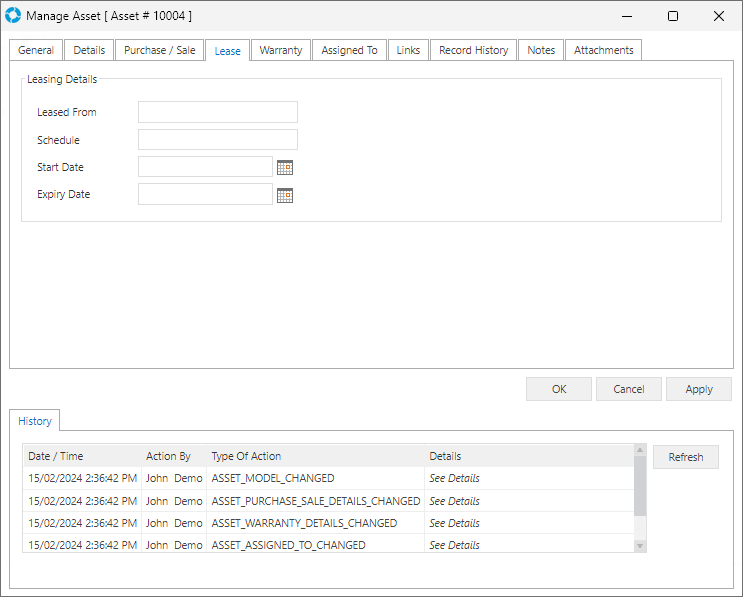Refresh the history list
Screen dimensions: 743x597
click(x=686, y=457)
